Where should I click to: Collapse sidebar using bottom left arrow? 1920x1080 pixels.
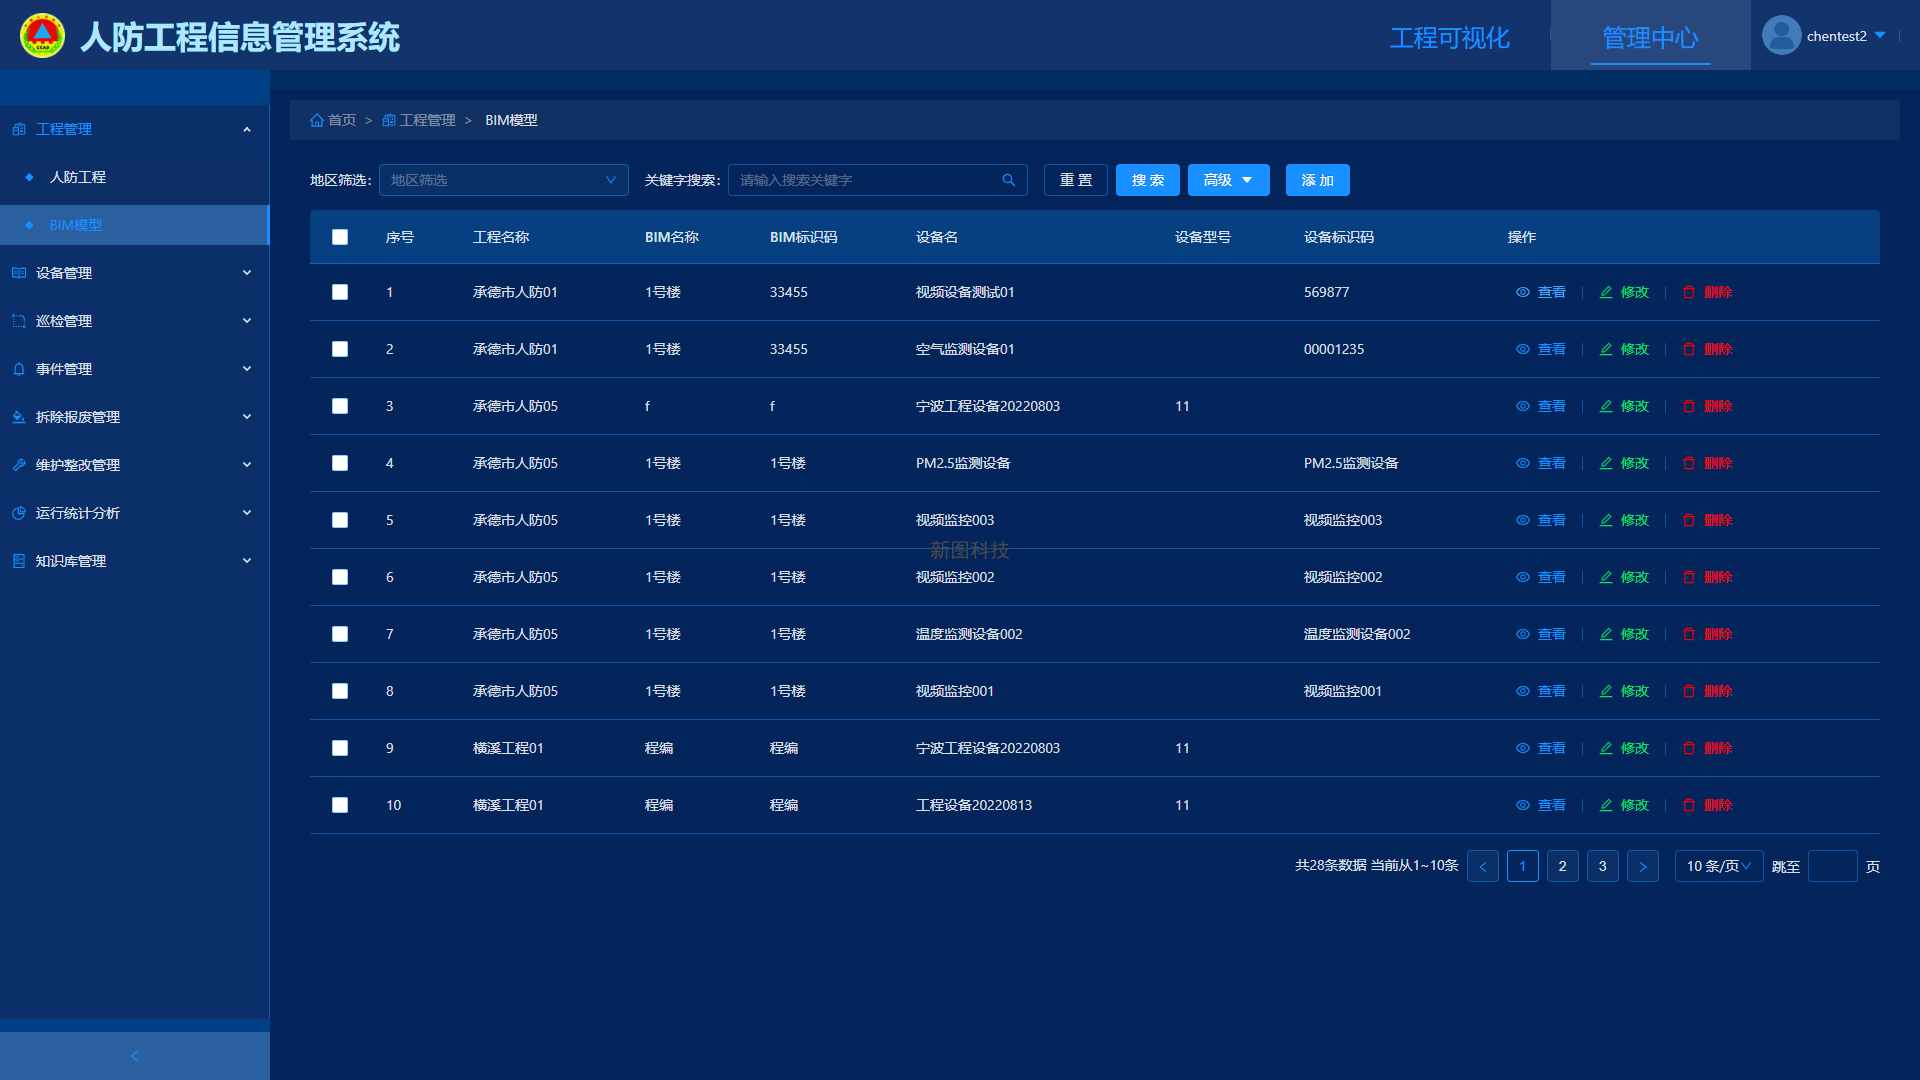coord(135,1056)
